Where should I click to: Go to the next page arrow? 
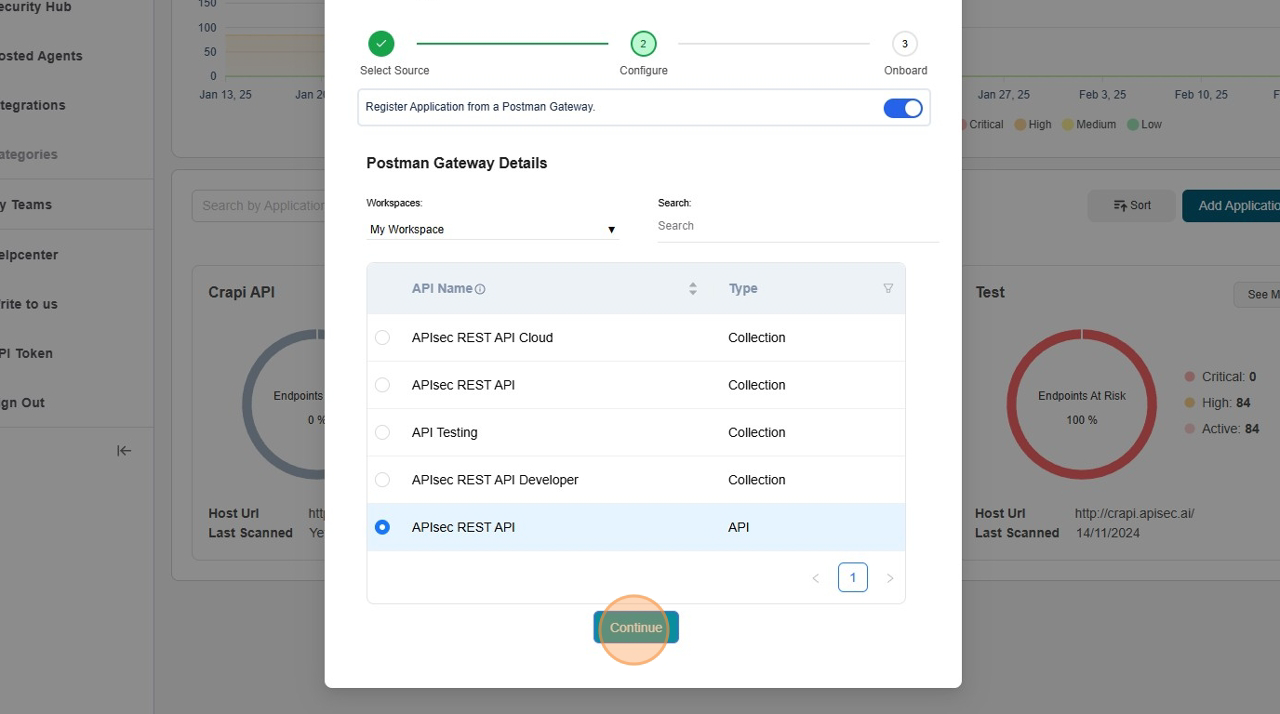pos(890,578)
